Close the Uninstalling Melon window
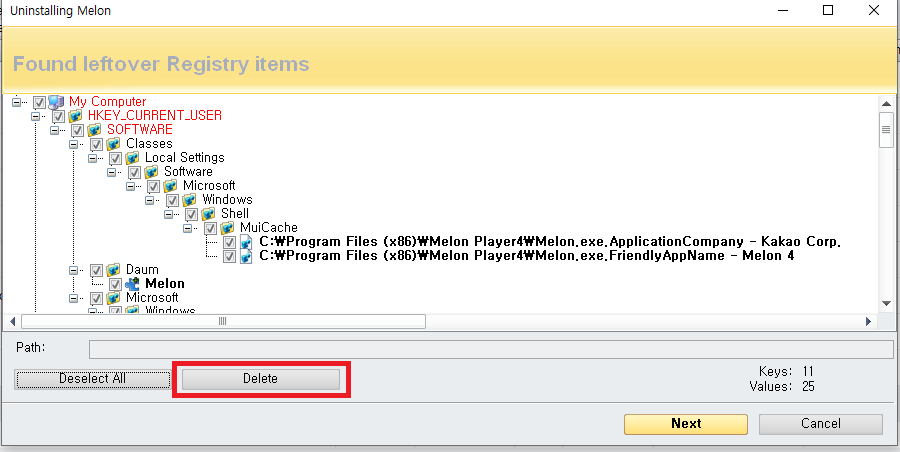This screenshot has width=900, height=452. [x=874, y=10]
